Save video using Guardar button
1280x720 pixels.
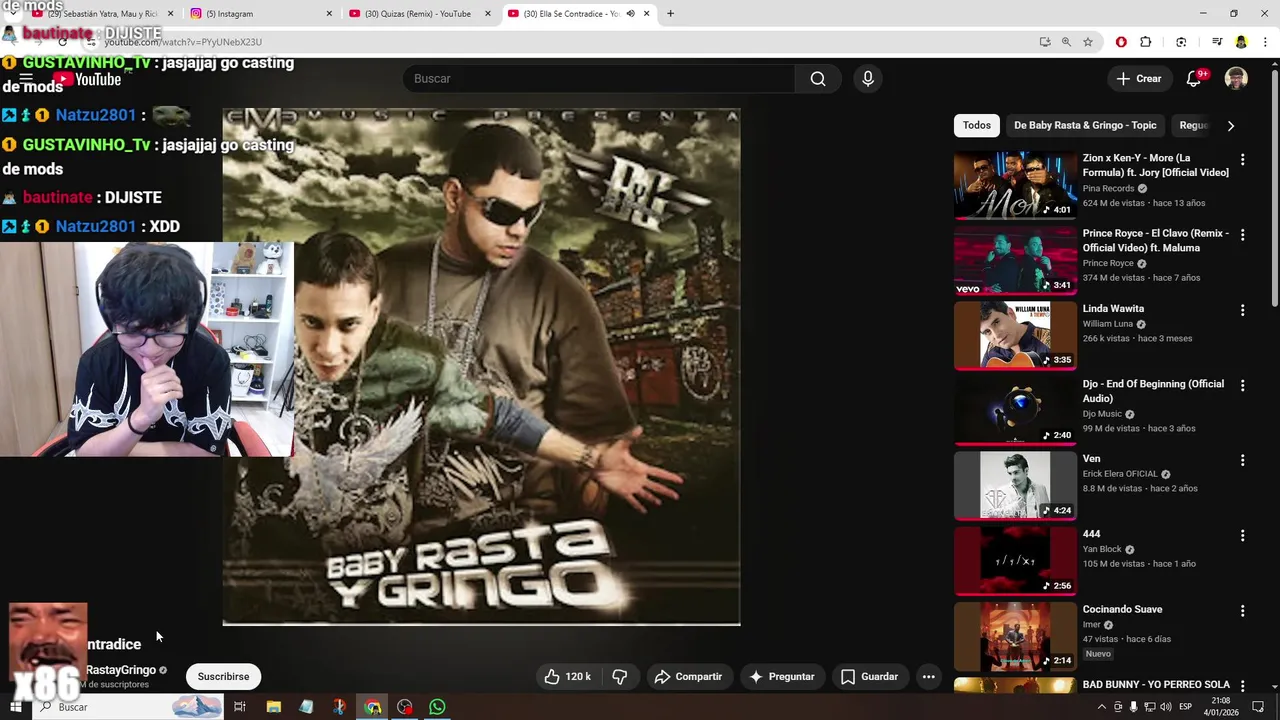click(870, 677)
